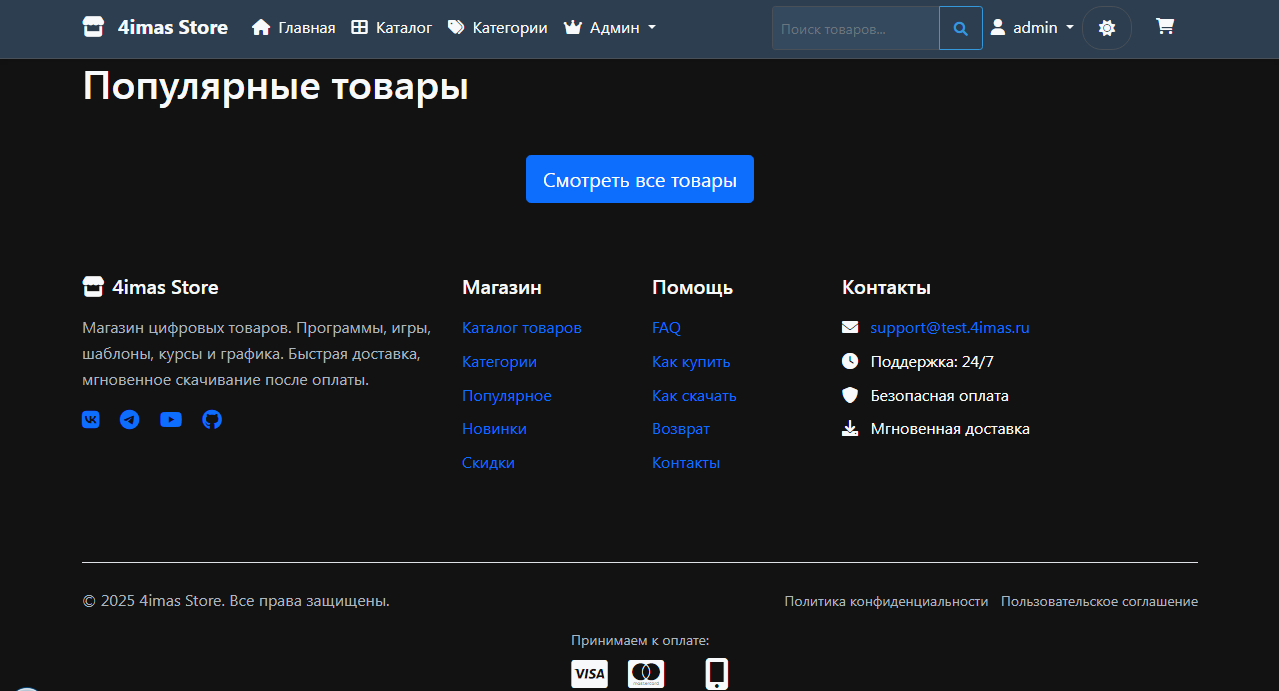
Task: Expand the admin user dropdown
Action: click(1031, 27)
